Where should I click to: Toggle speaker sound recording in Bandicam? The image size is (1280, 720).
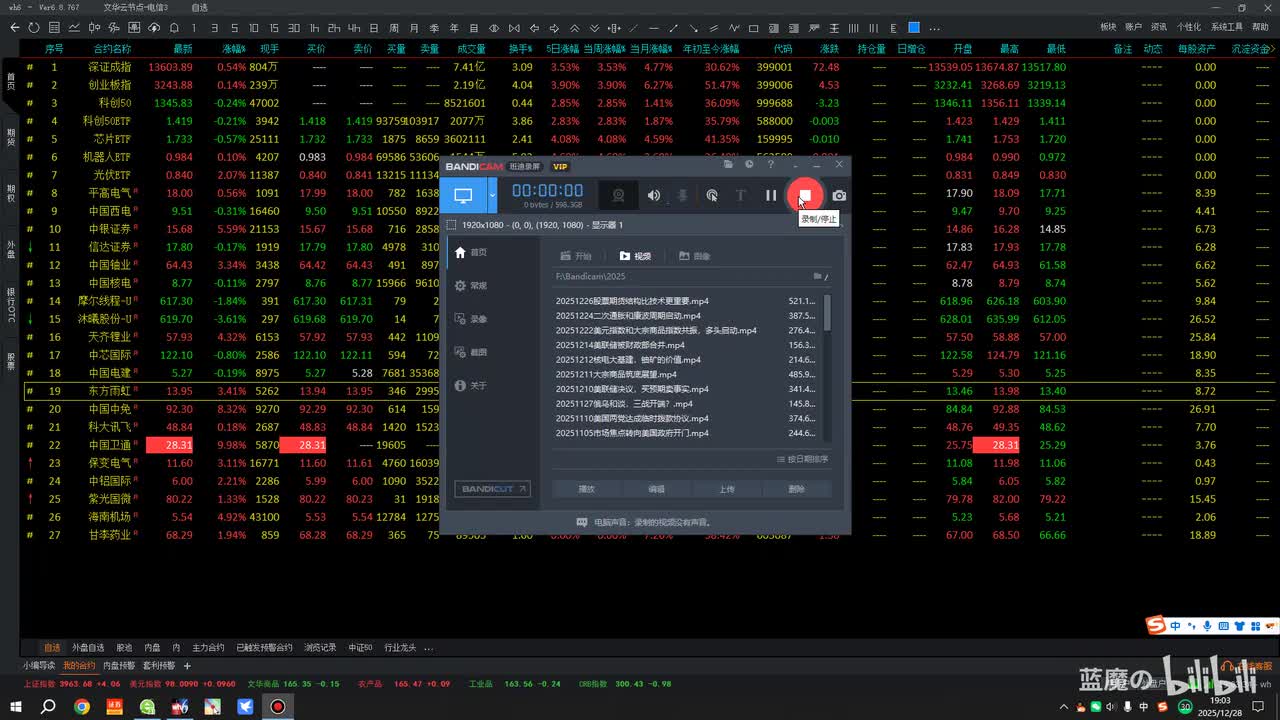pos(653,196)
